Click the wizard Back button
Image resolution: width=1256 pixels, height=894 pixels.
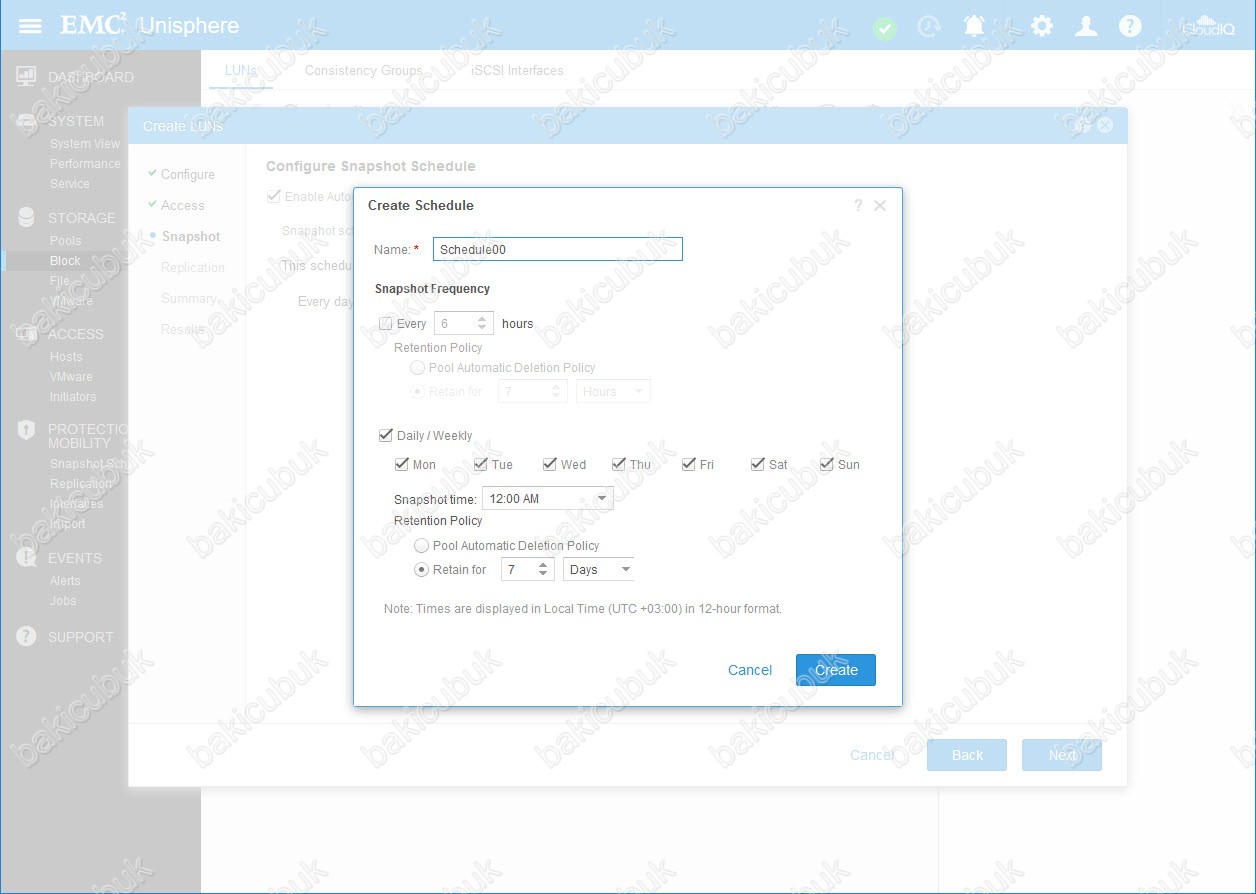tap(967, 755)
